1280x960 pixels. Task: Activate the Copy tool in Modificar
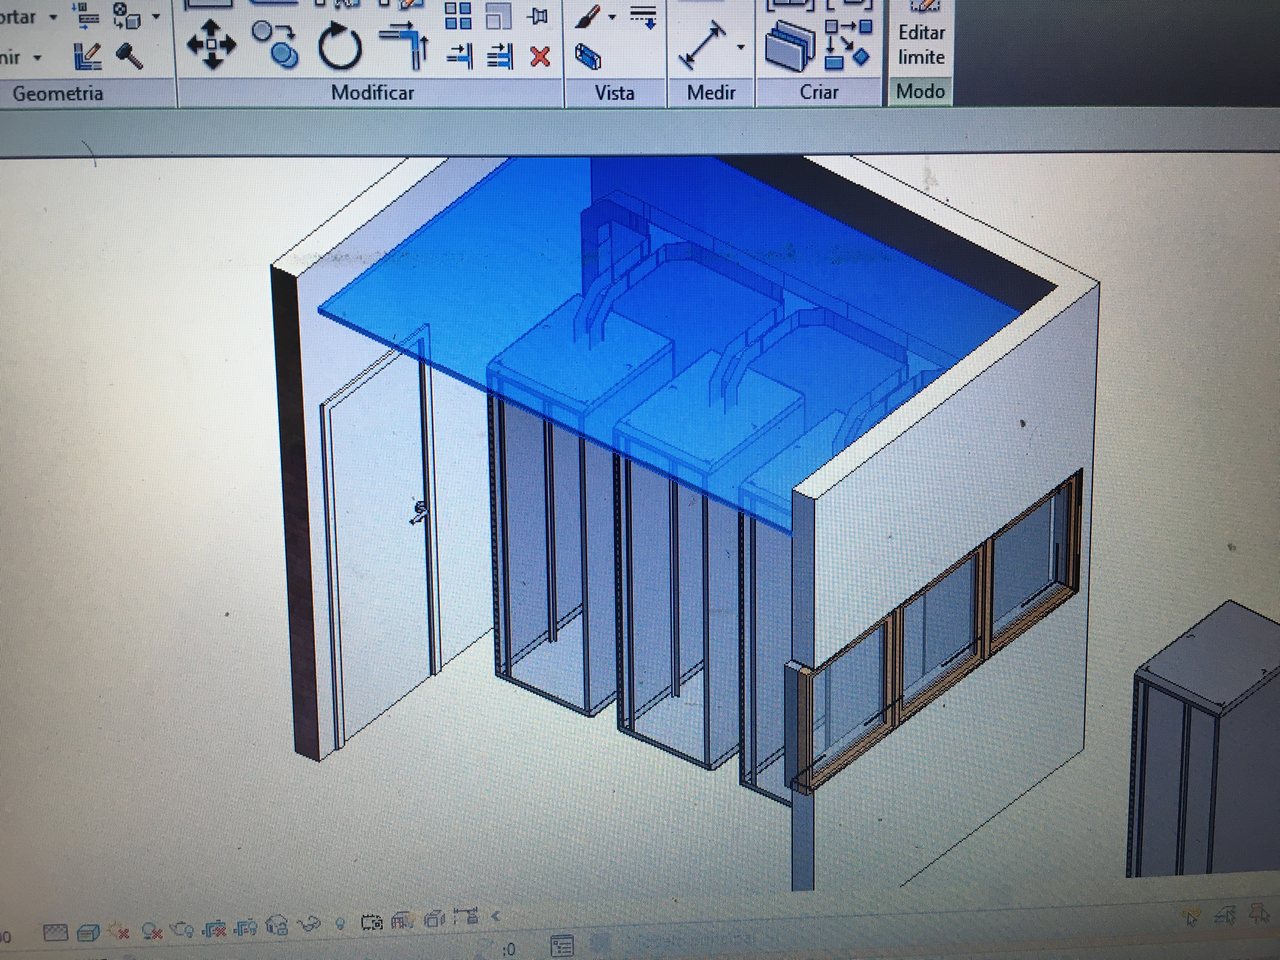(275, 45)
